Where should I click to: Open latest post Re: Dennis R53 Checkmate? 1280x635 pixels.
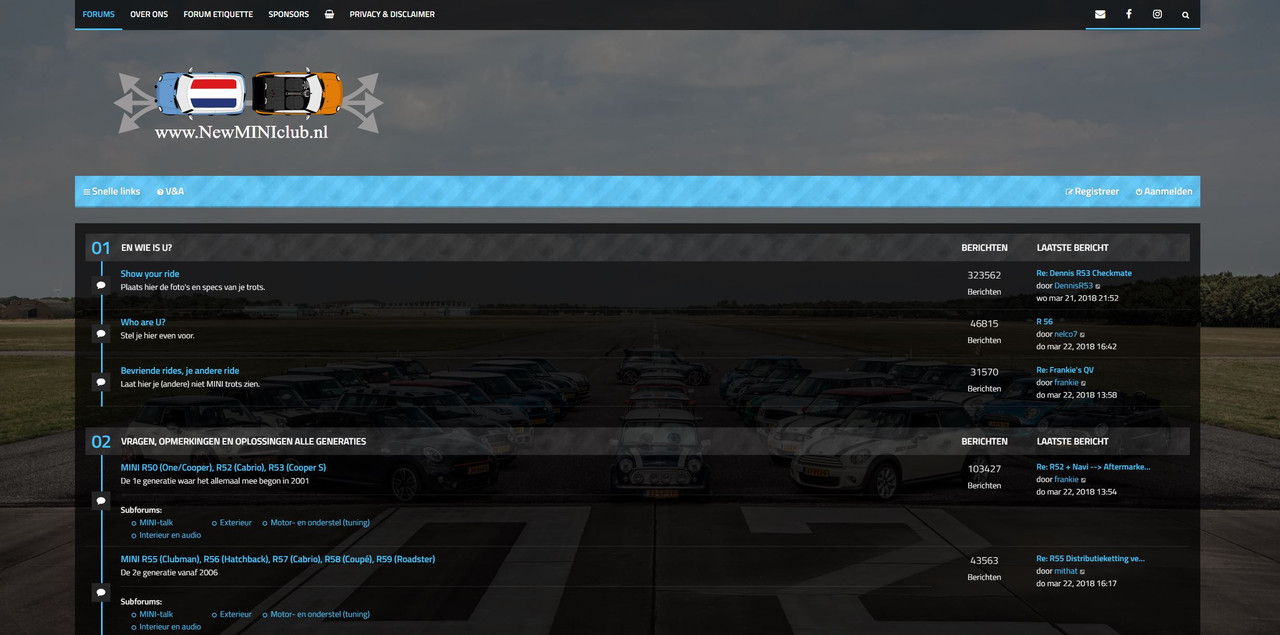click(x=1084, y=273)
